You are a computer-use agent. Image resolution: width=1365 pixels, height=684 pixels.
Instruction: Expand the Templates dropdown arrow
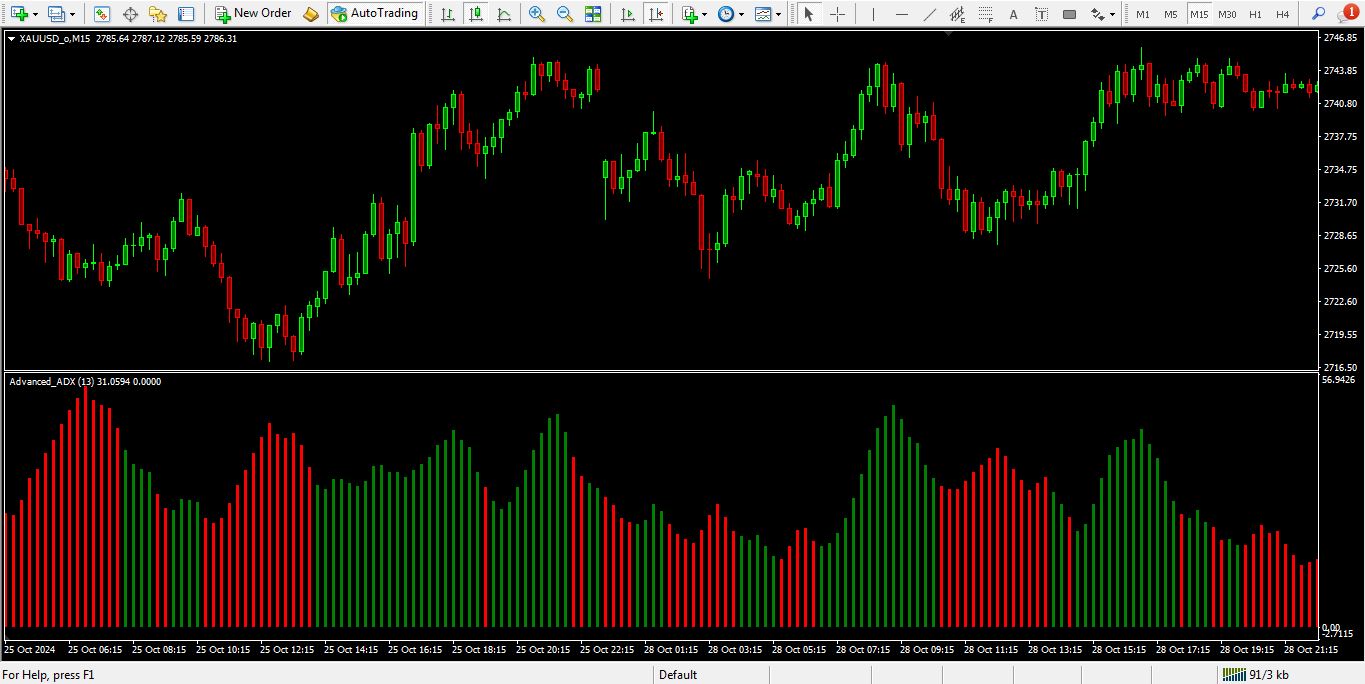(778, 14)
